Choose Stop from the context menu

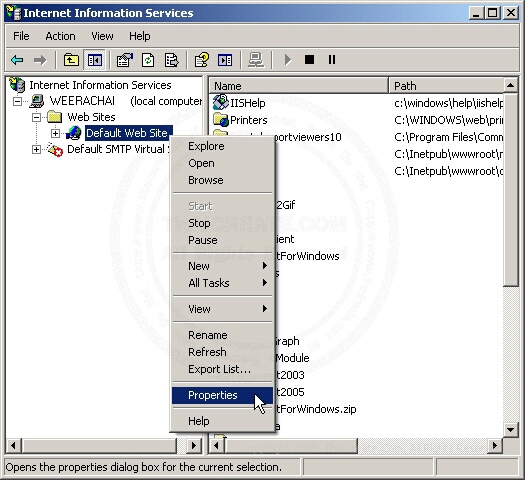coord(223,223)
